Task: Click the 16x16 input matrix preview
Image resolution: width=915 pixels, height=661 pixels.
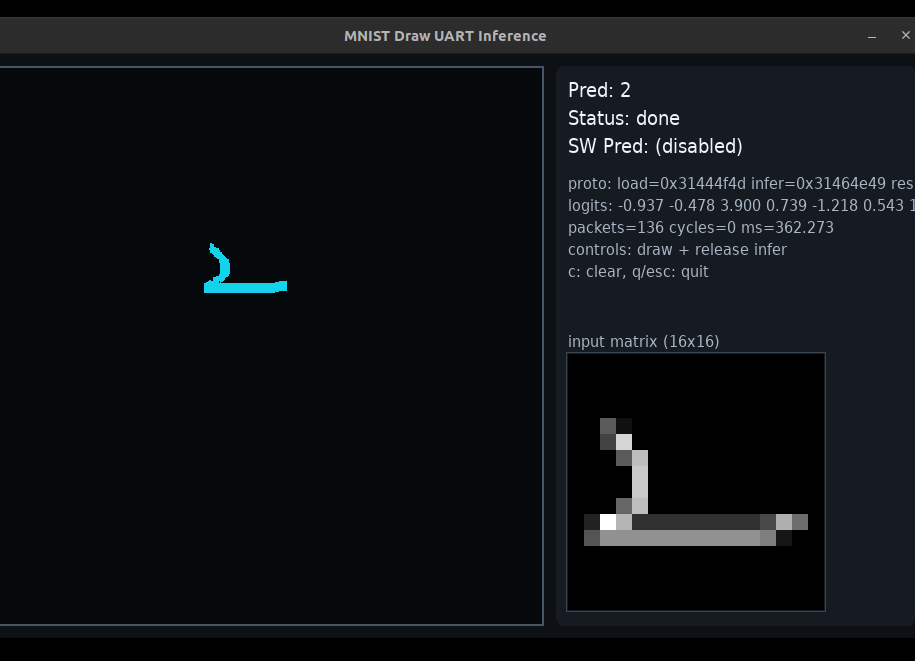Action: [x=695, y=481]
